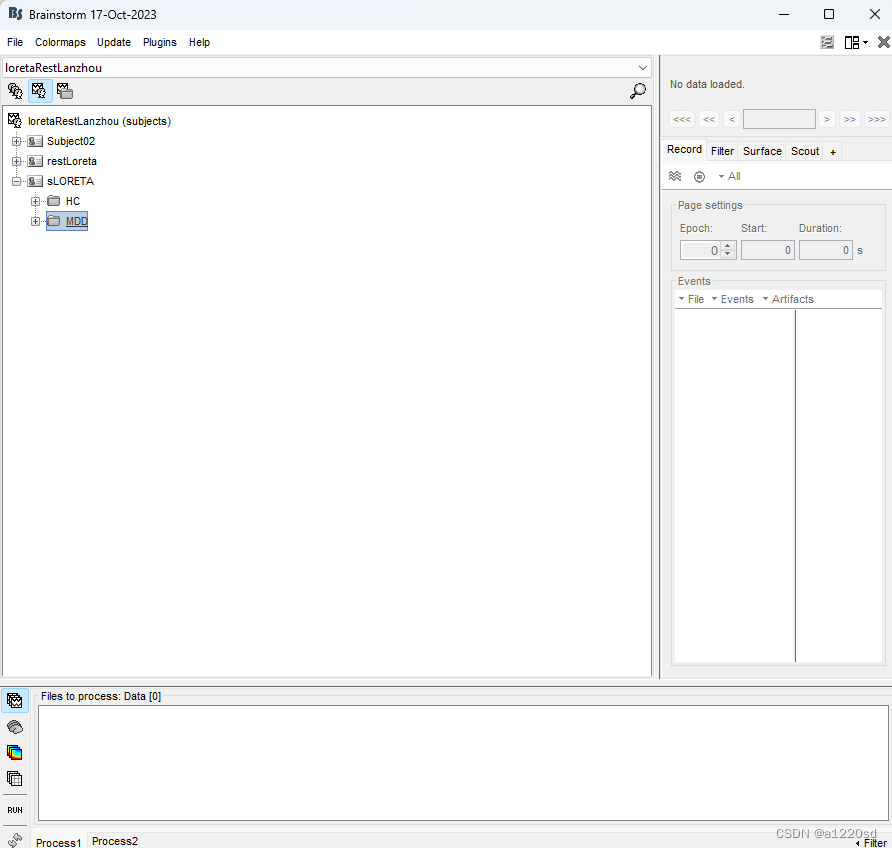Expand the MDD folder

point(35,221)
